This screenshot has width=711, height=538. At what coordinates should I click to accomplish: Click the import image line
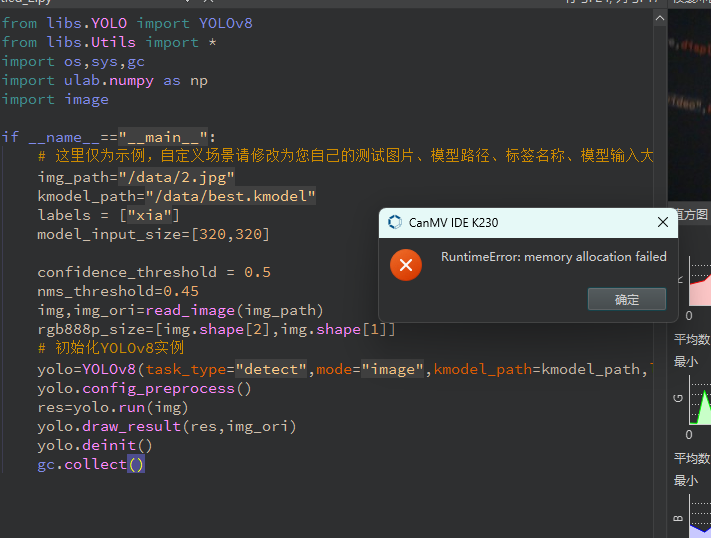(x=55, y=99)
